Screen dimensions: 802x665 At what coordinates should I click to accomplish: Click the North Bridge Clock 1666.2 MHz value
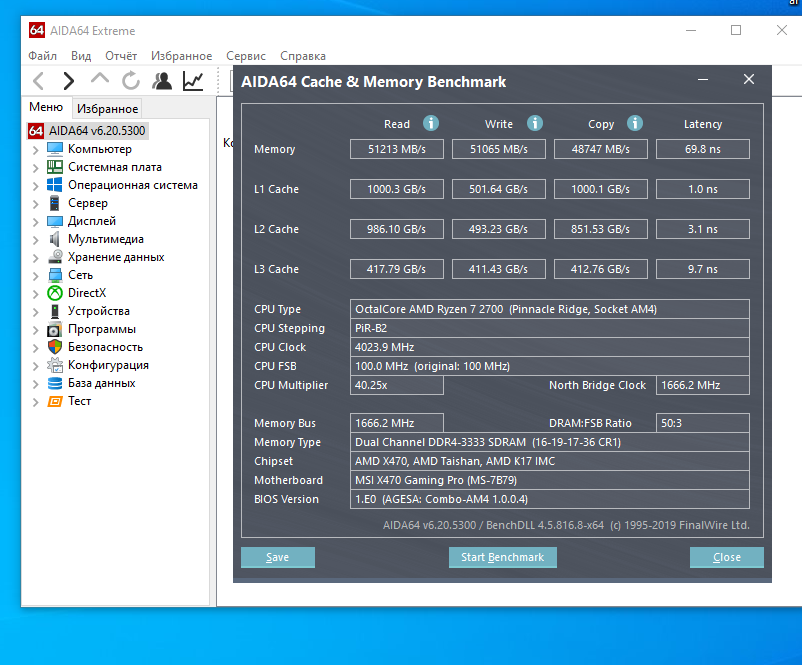tap(703, 385)
